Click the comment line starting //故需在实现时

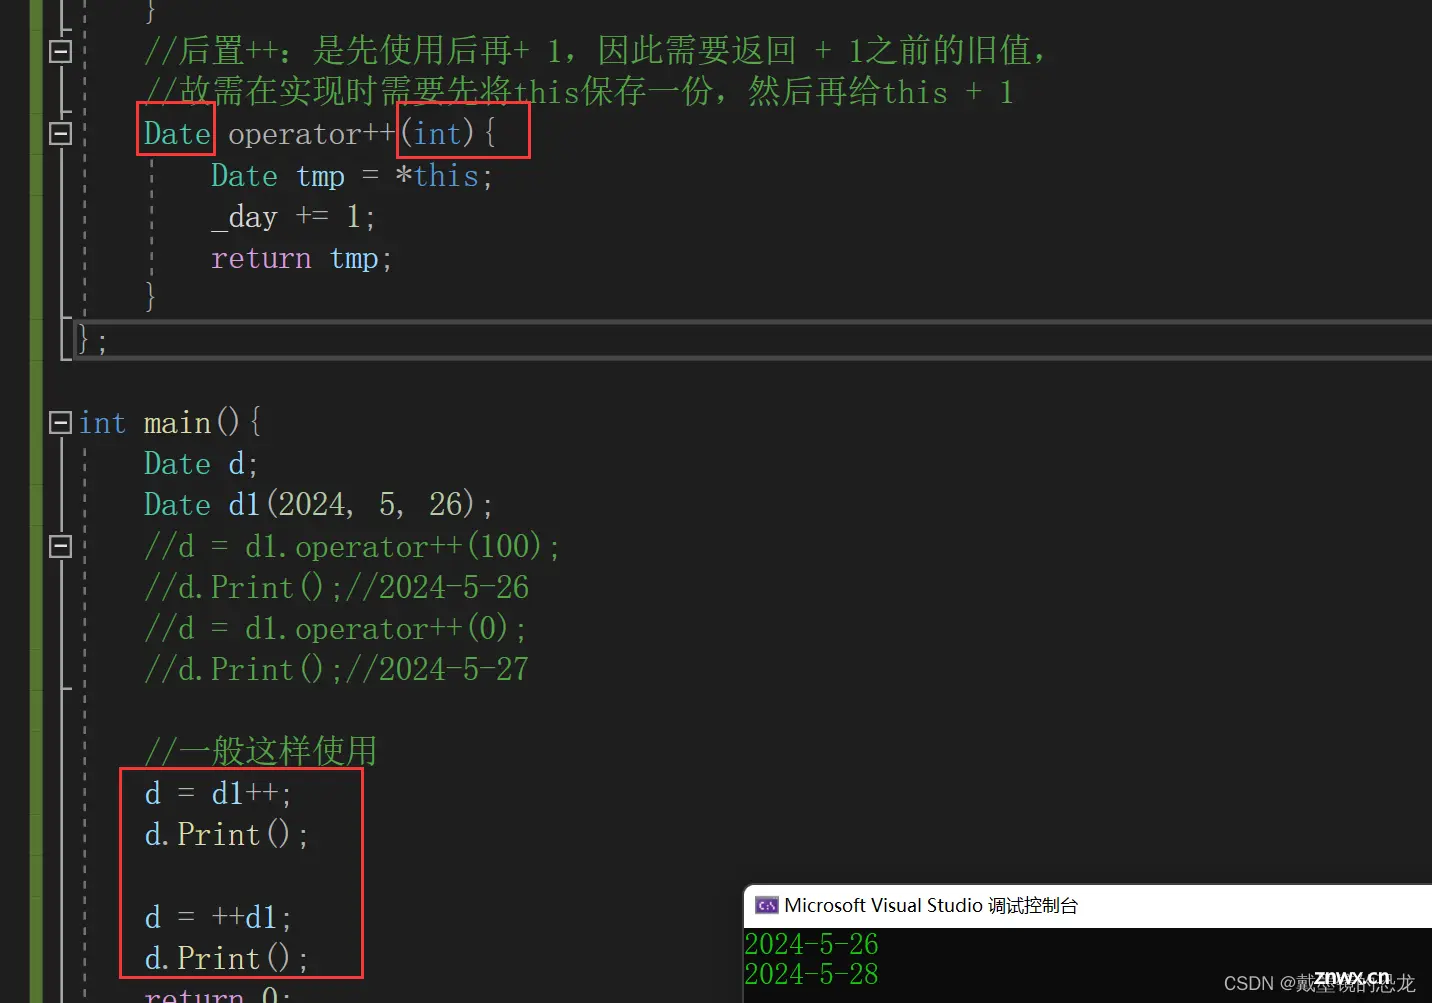578,92
